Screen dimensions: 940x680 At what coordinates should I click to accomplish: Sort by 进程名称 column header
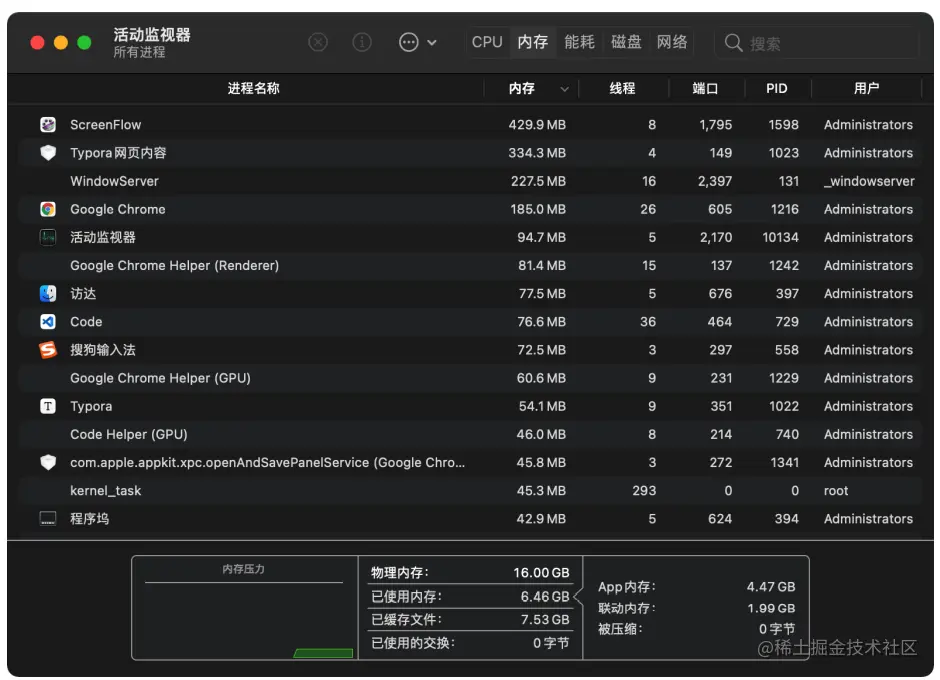pyautogui.click(x=253, y=89)
